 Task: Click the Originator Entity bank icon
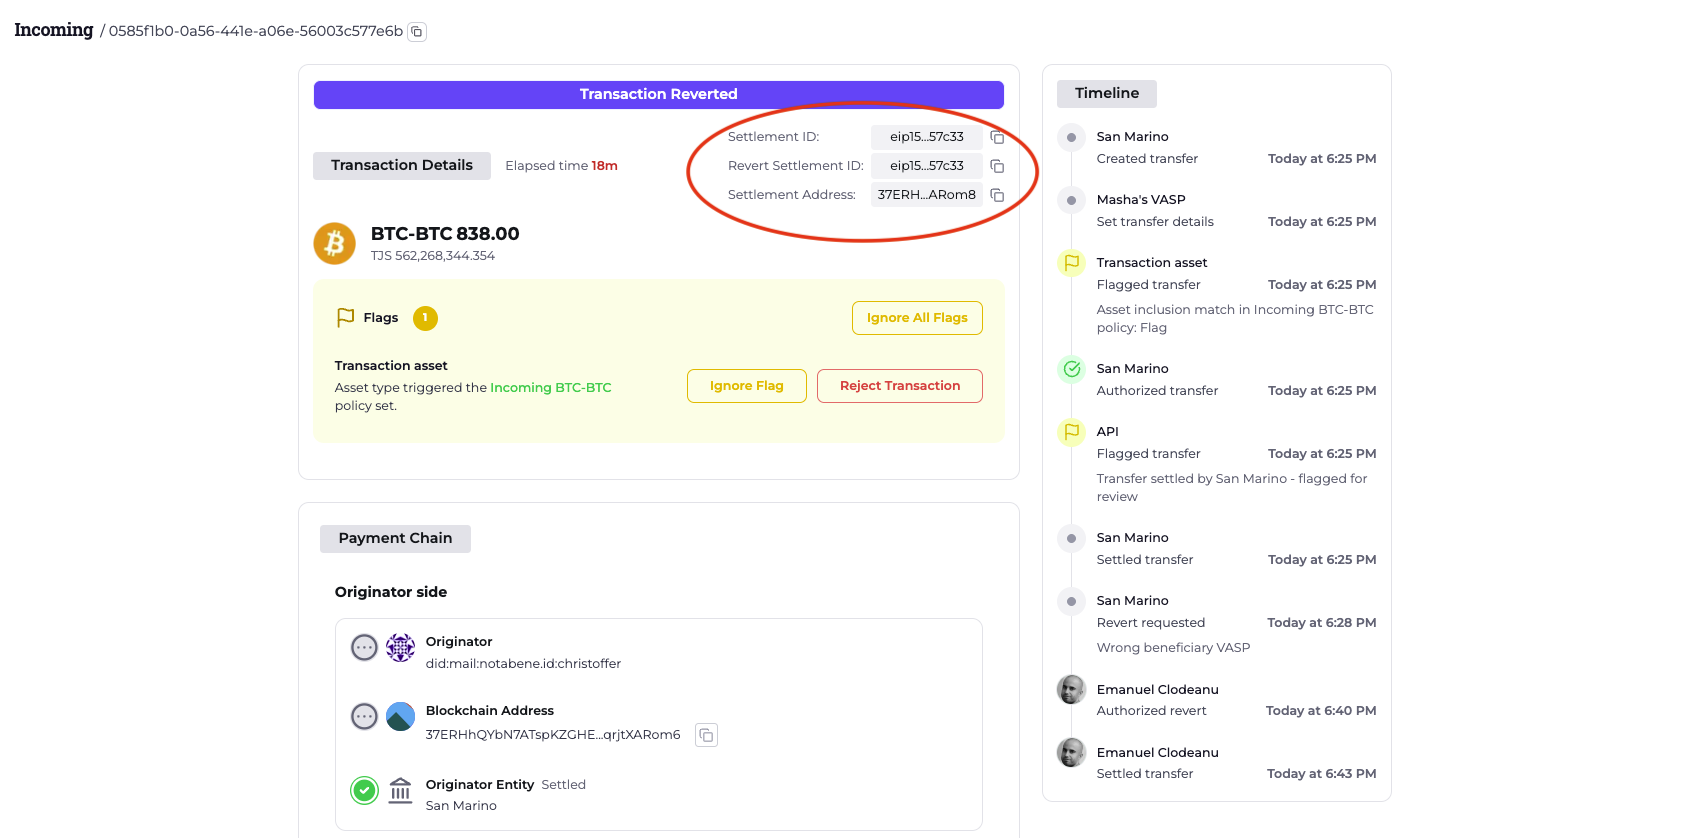tap(400, 791)
